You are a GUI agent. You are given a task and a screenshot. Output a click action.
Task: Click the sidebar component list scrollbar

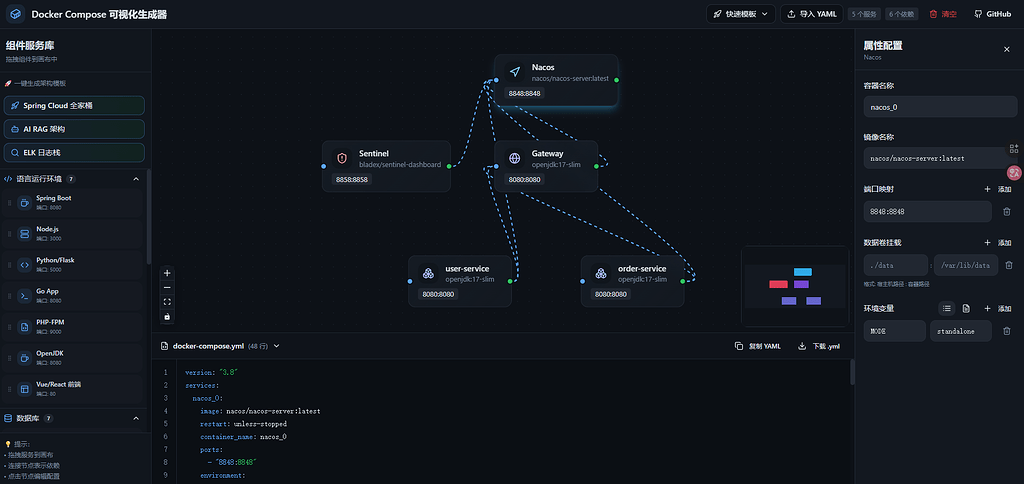[149, 216]
